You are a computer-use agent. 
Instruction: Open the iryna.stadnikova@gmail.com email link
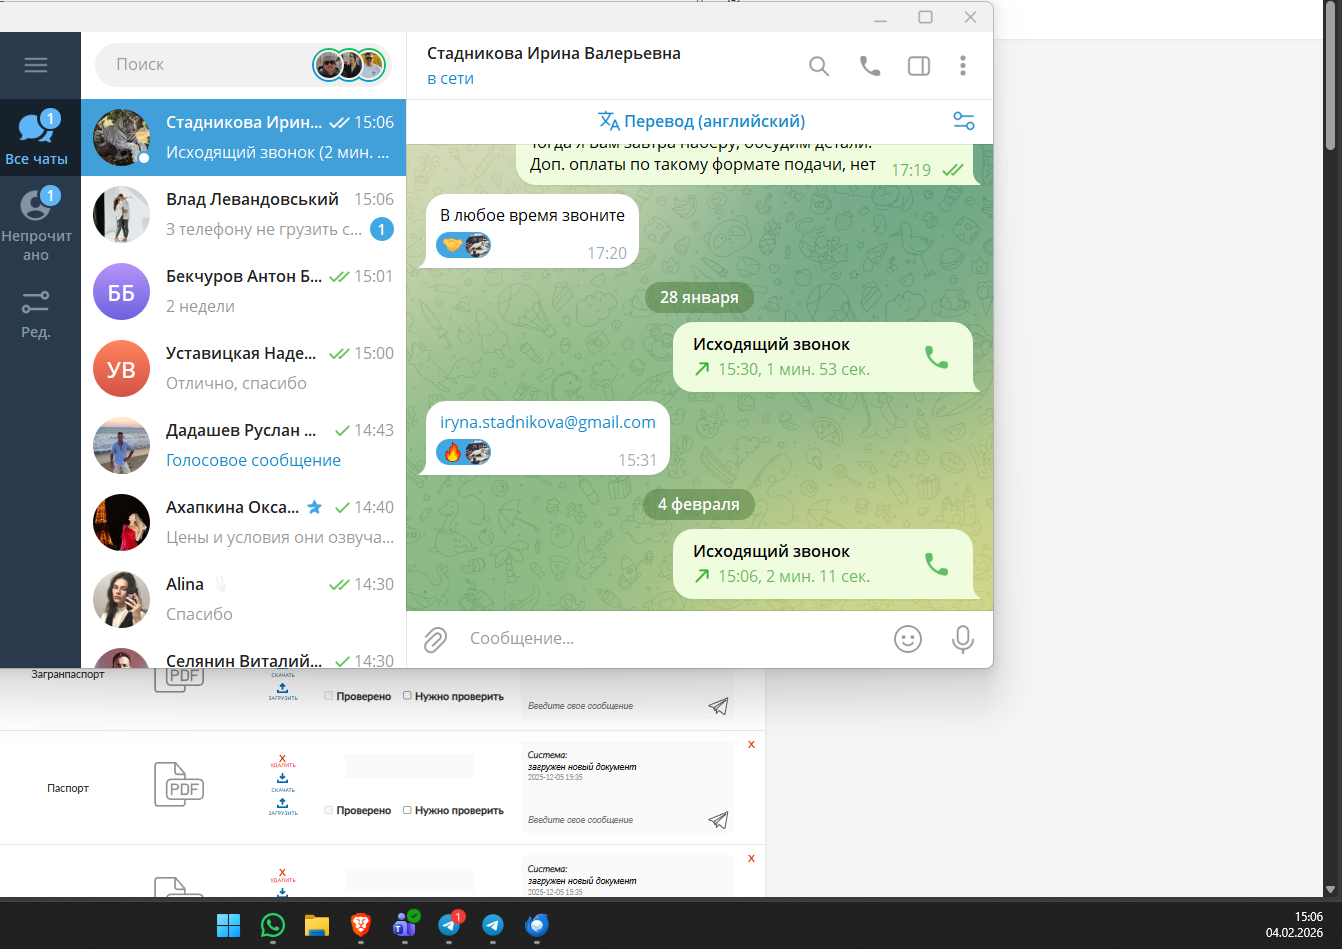point(548,422)
